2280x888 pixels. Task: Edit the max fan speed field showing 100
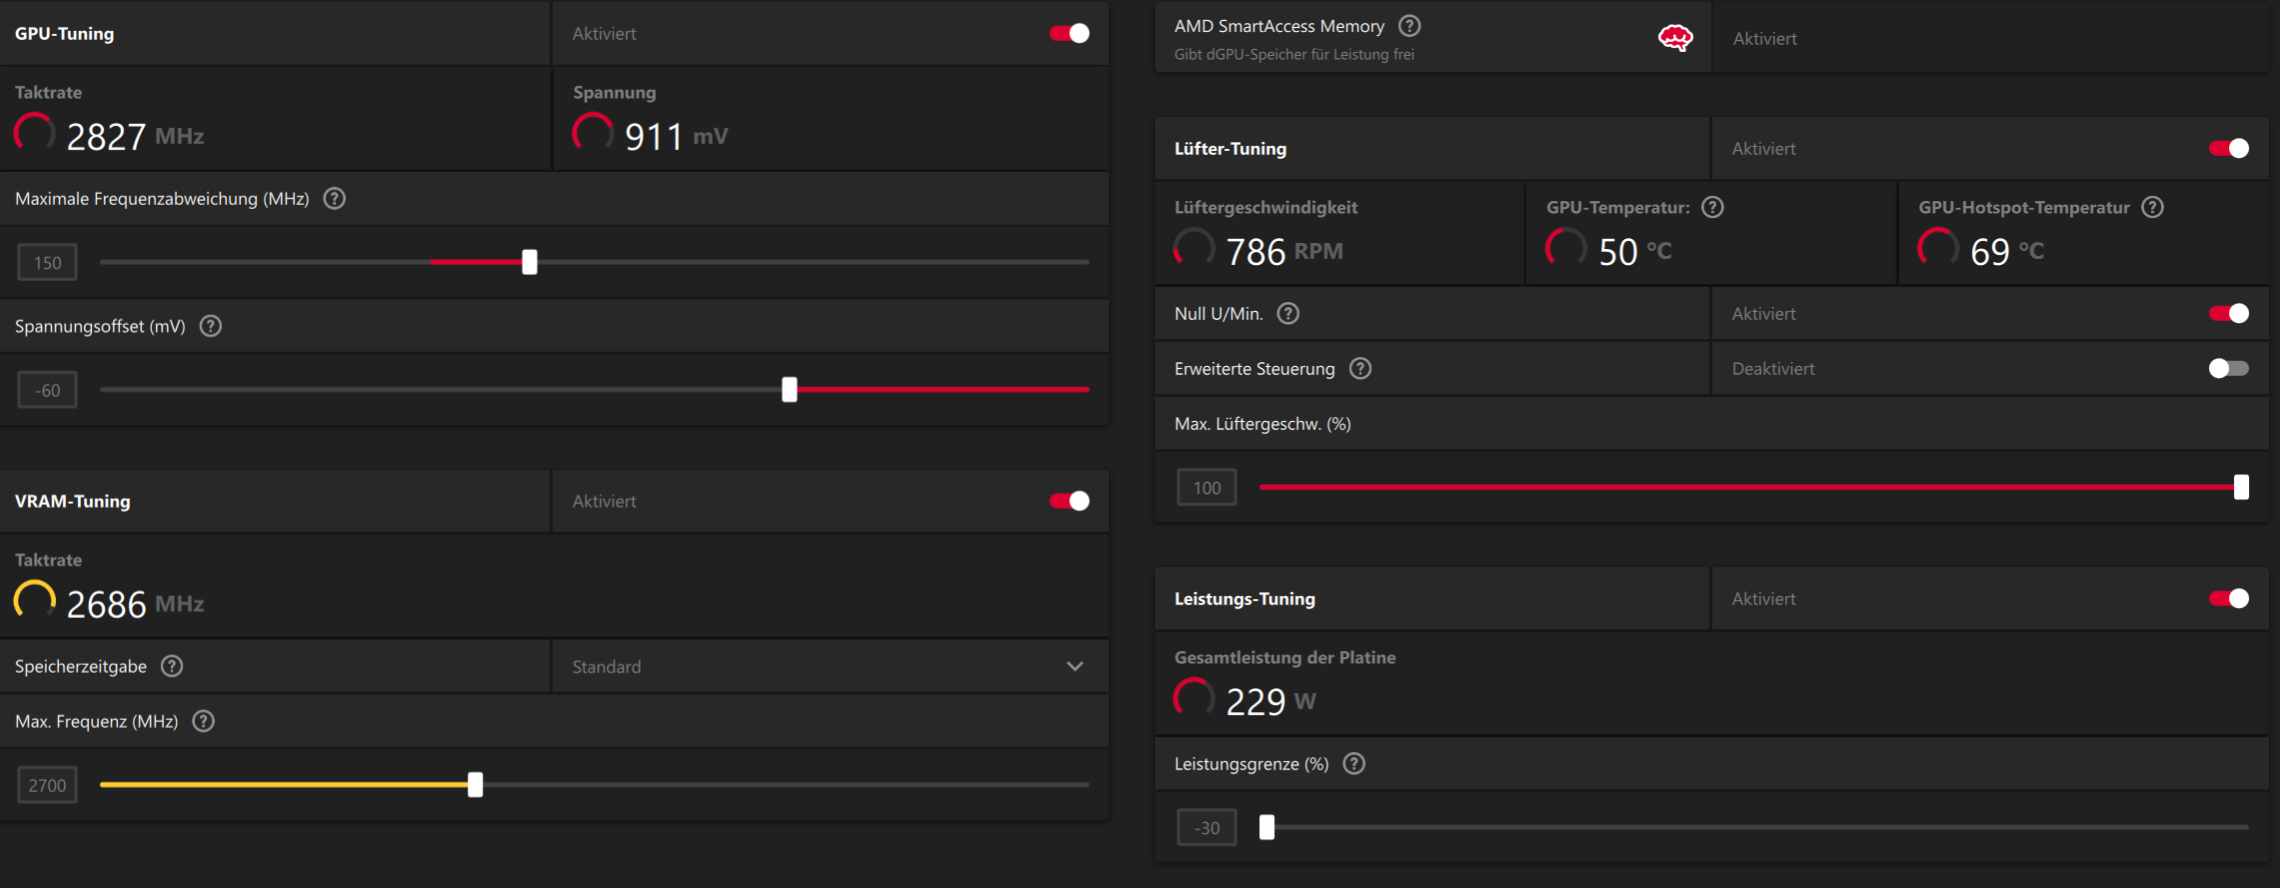tap(1207, 487)
